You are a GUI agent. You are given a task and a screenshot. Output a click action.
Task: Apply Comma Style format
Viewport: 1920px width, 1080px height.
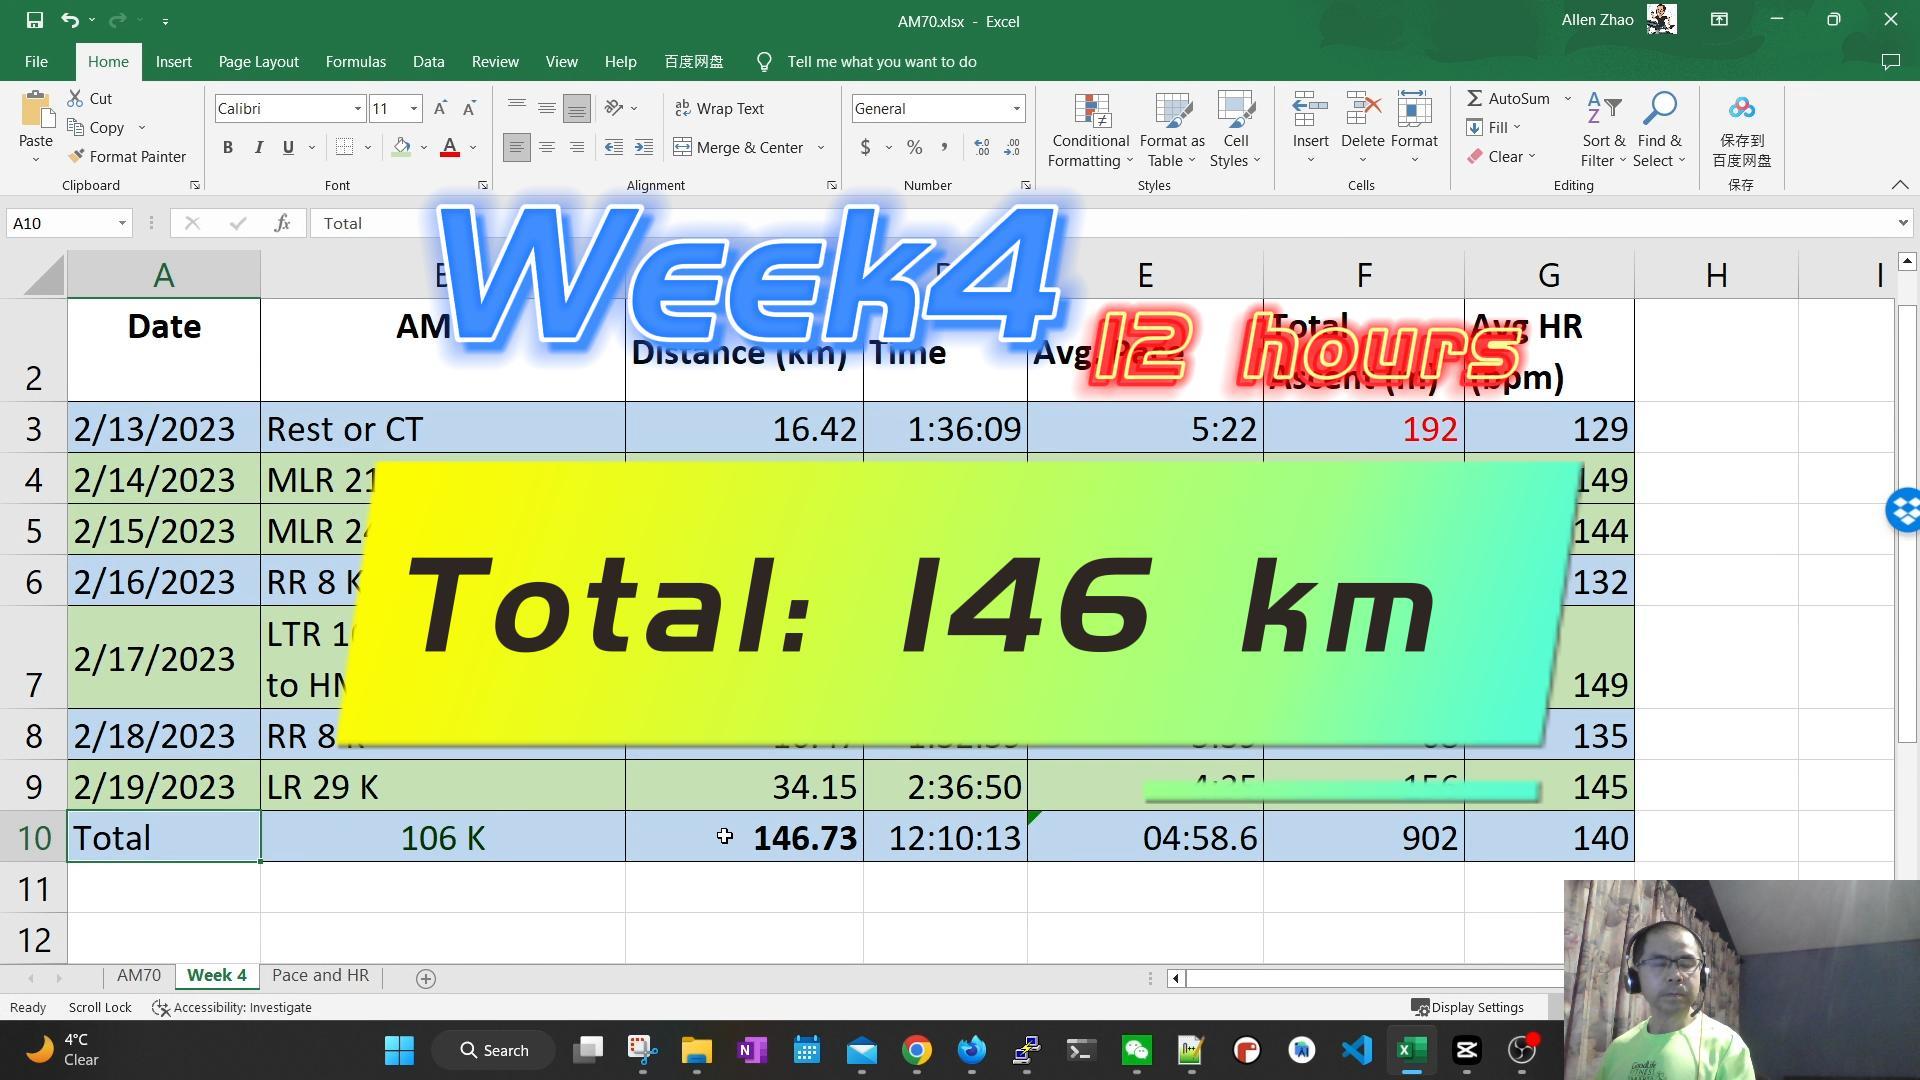click(944, 147)
